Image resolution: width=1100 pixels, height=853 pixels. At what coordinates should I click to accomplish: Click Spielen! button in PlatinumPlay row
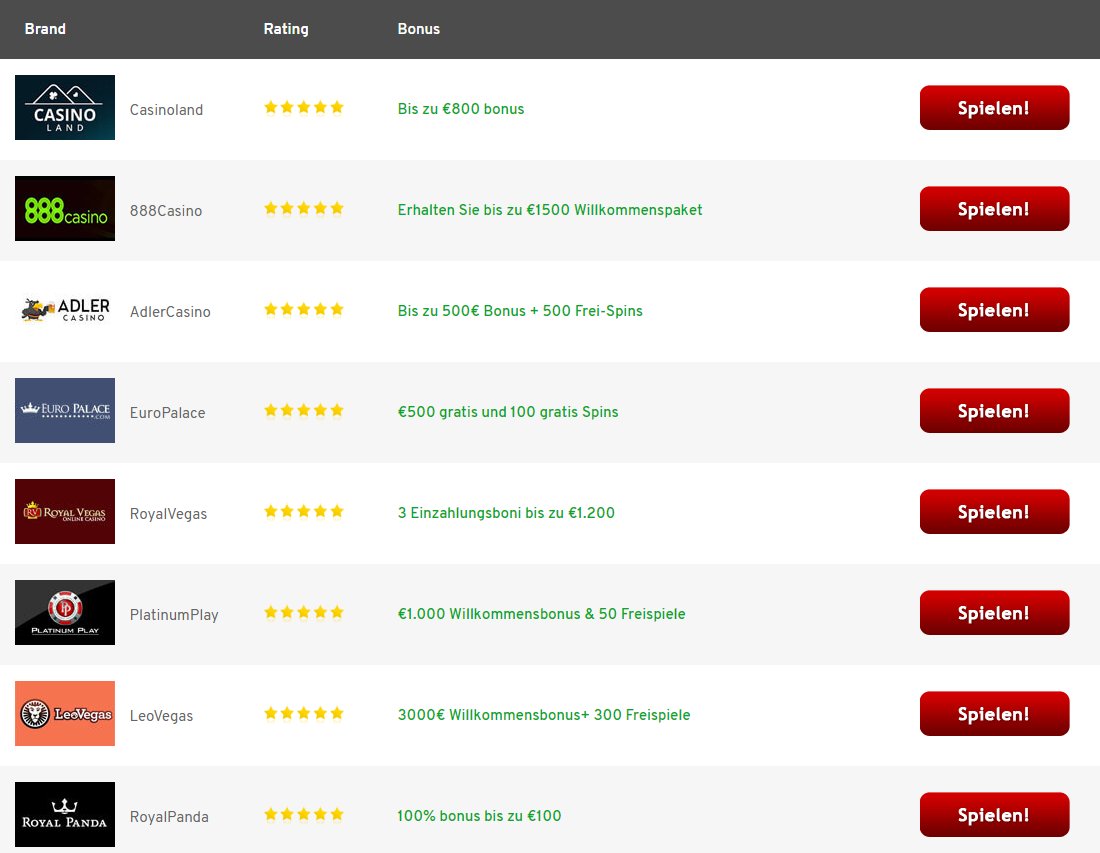click(994, 613)
